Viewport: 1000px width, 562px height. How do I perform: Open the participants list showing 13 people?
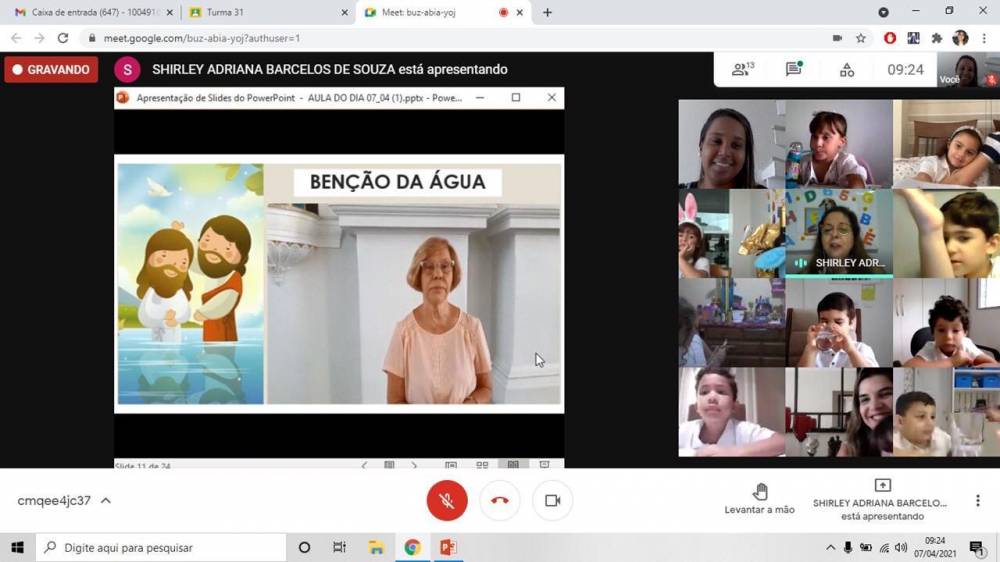[x=742, y=70]
